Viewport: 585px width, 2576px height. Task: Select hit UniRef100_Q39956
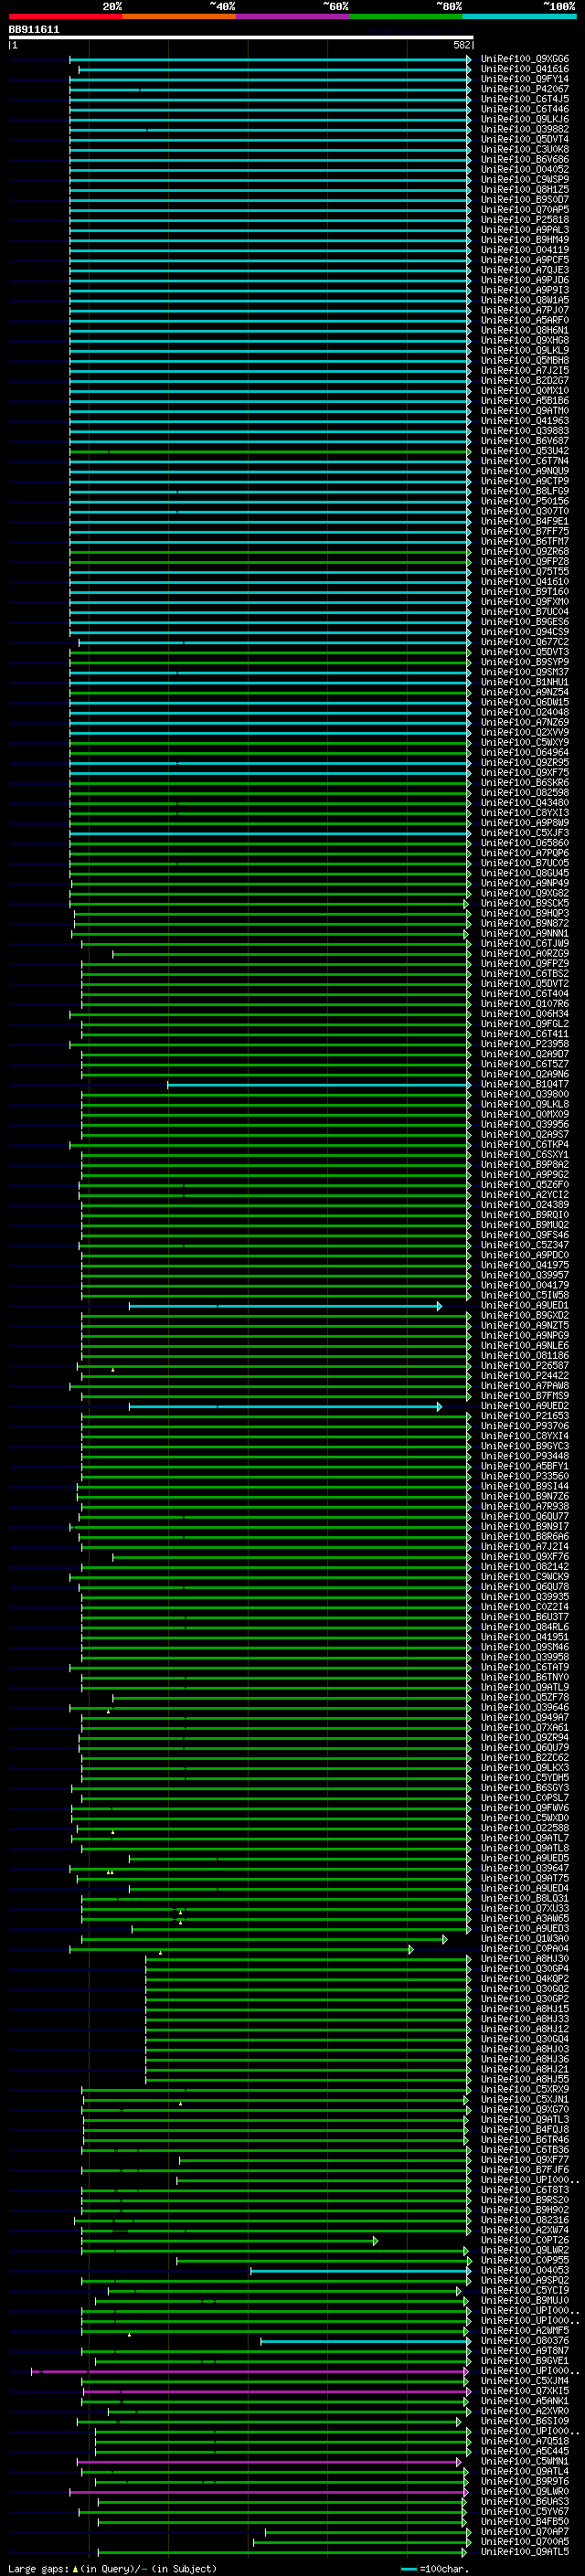point(524,1124)
